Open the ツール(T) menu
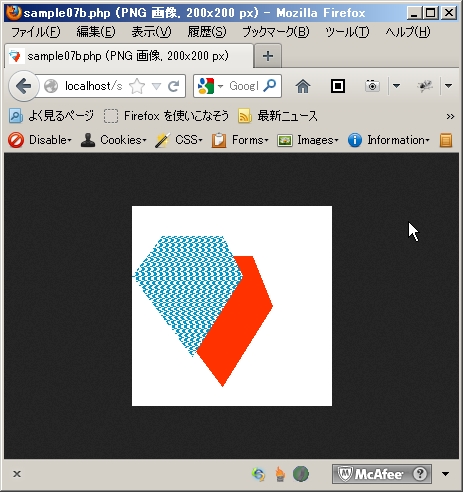The image size is (463, 492). coord(347,32)
